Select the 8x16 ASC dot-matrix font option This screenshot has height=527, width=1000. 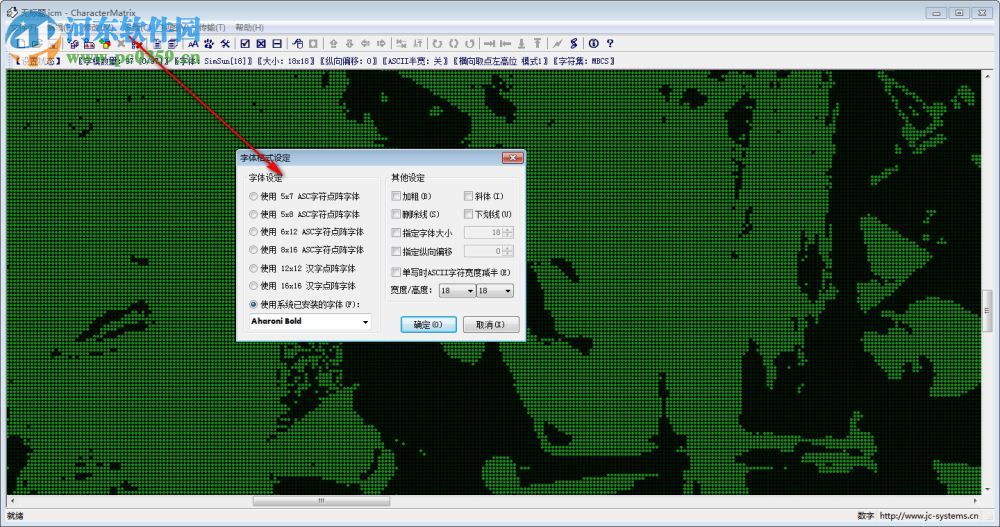(x=253, y=249)
